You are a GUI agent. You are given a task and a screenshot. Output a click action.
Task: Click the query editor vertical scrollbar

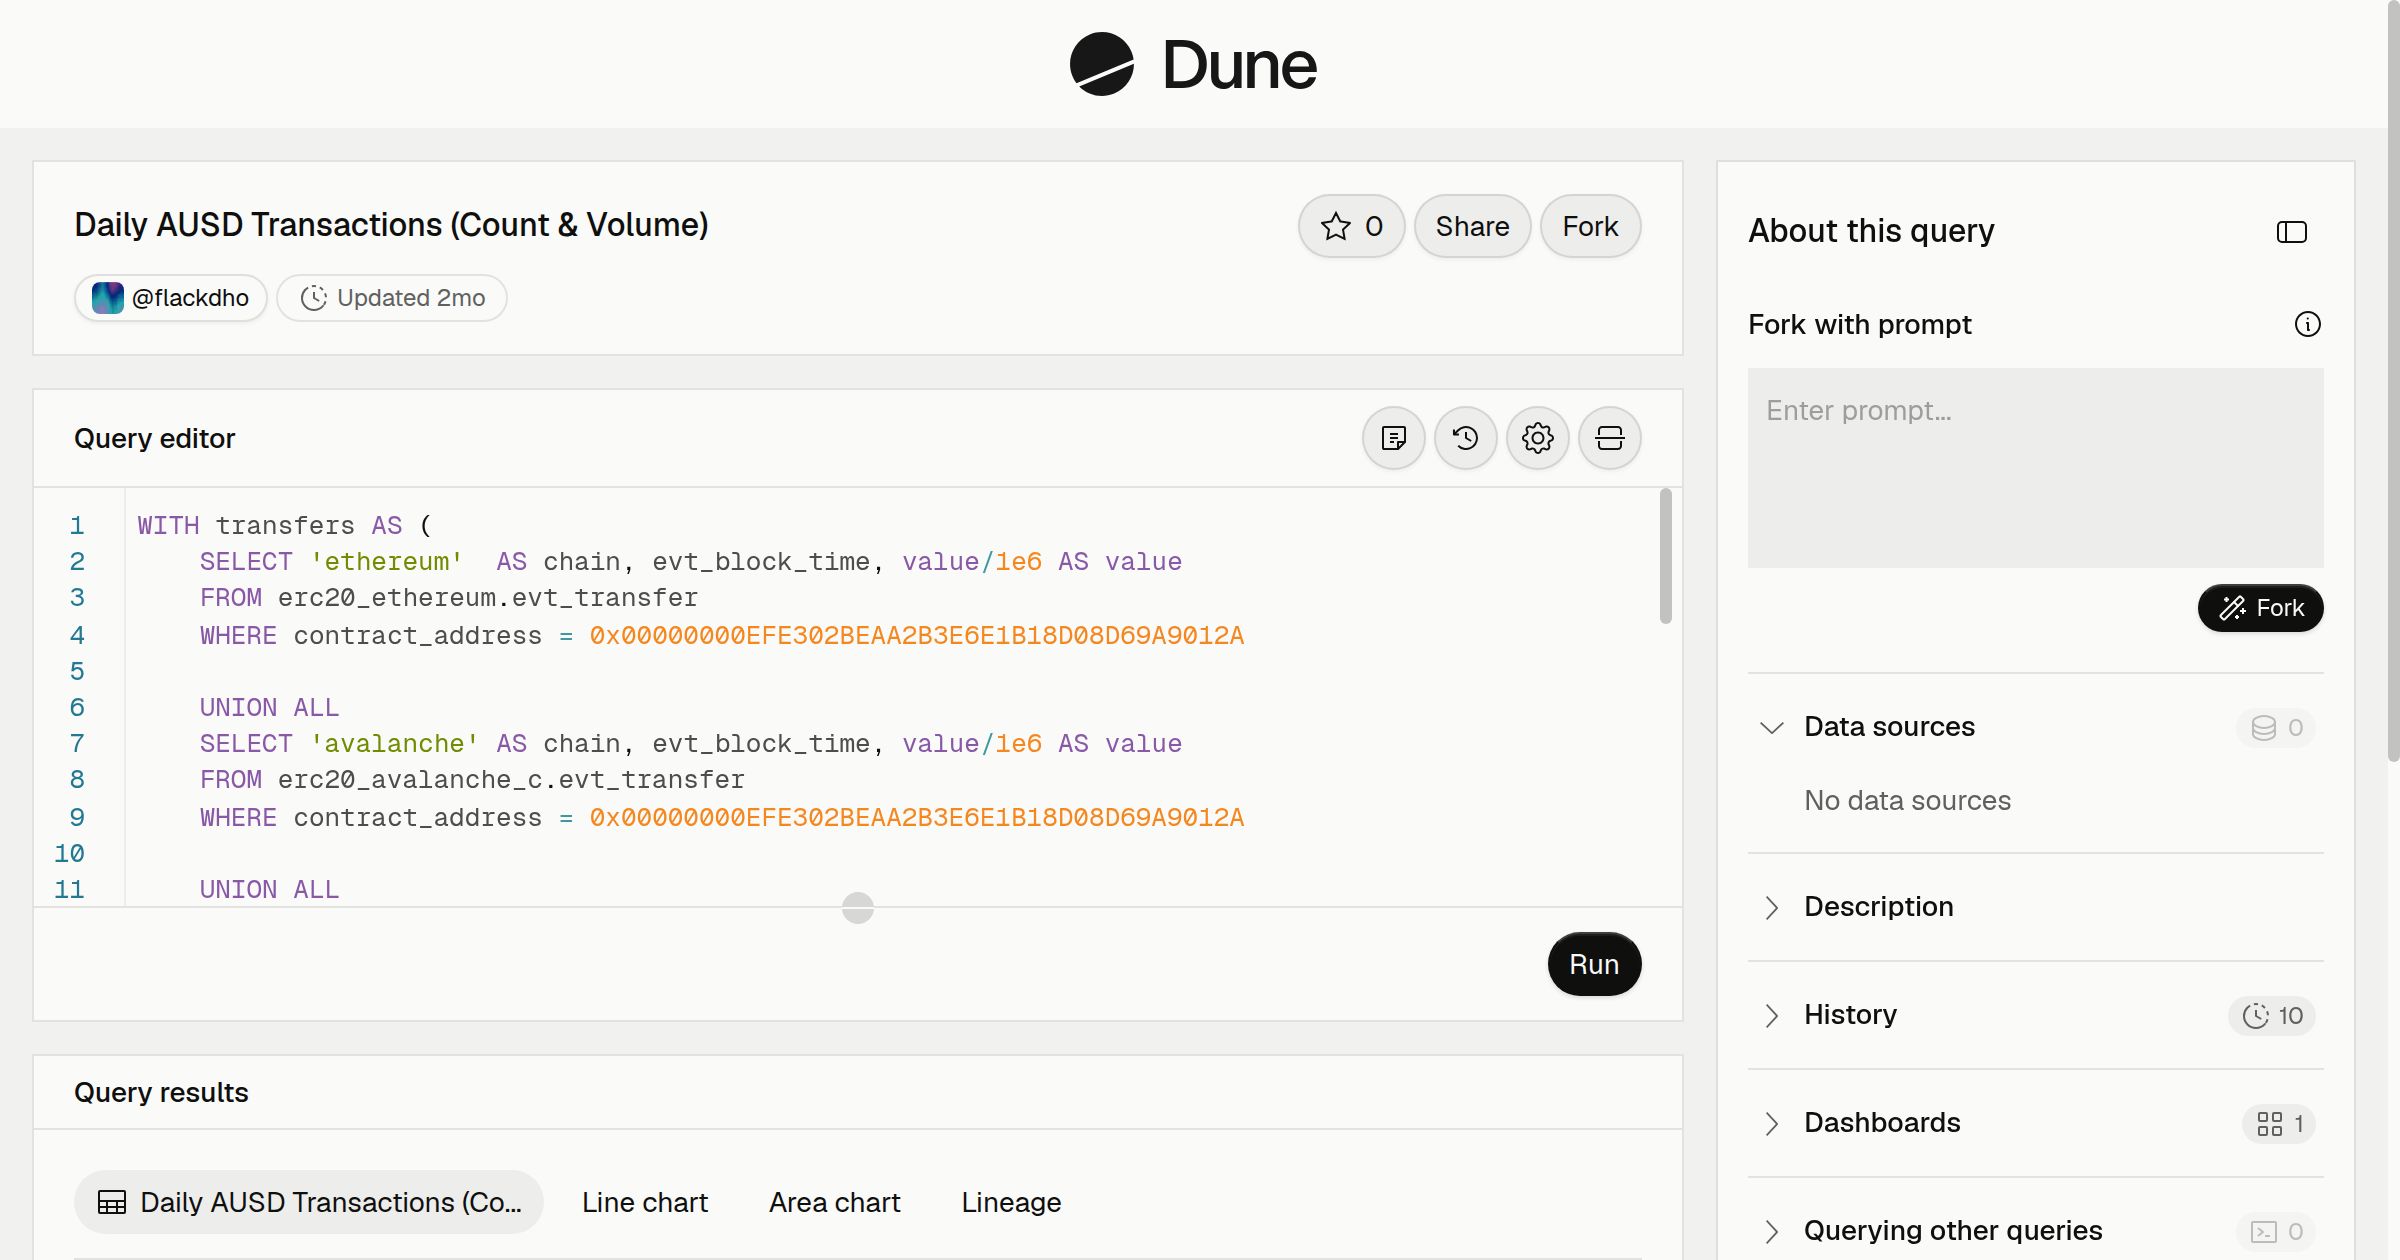click(x=1665, y=556)
